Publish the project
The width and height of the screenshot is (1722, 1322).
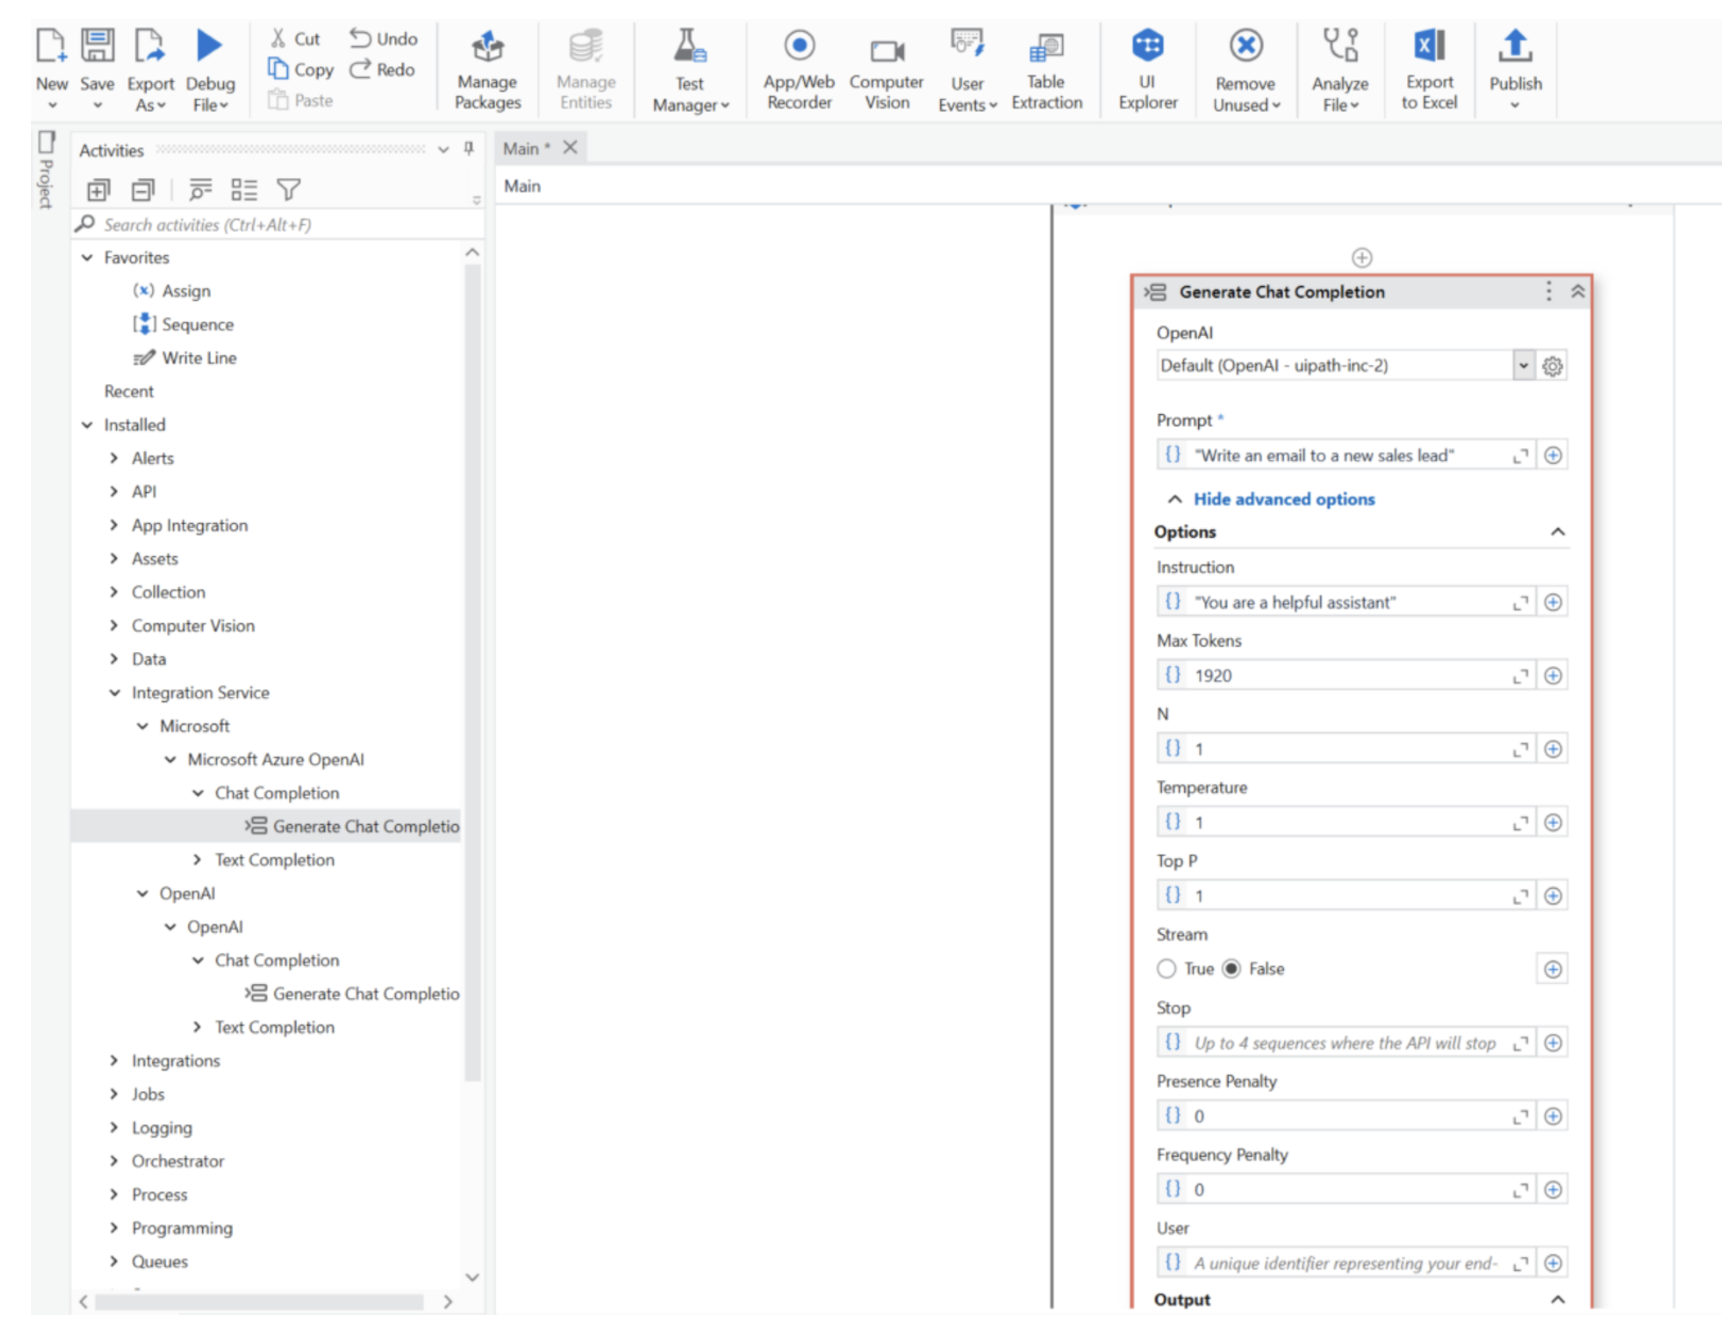coord(1515,70)
